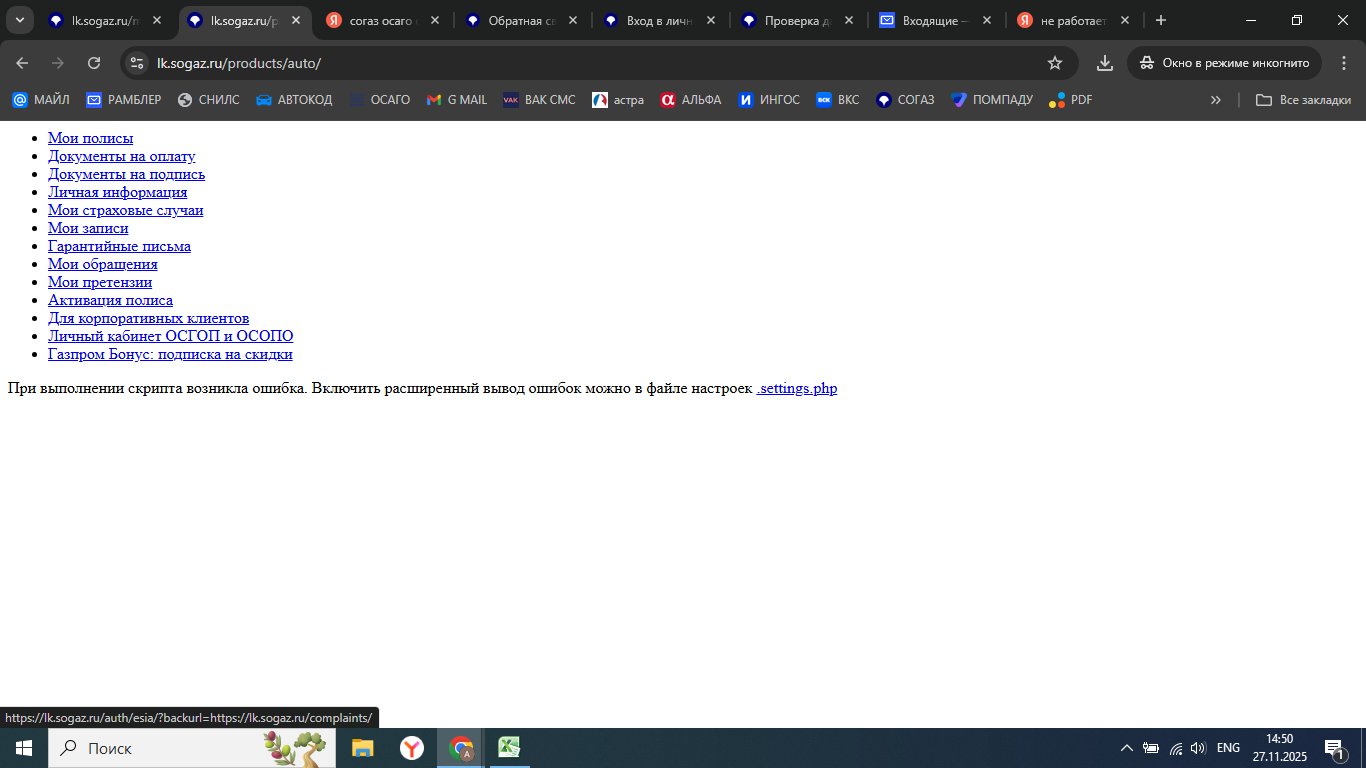
Task: Switch to the Входящие mail tab
Action: tap(934, 20)
